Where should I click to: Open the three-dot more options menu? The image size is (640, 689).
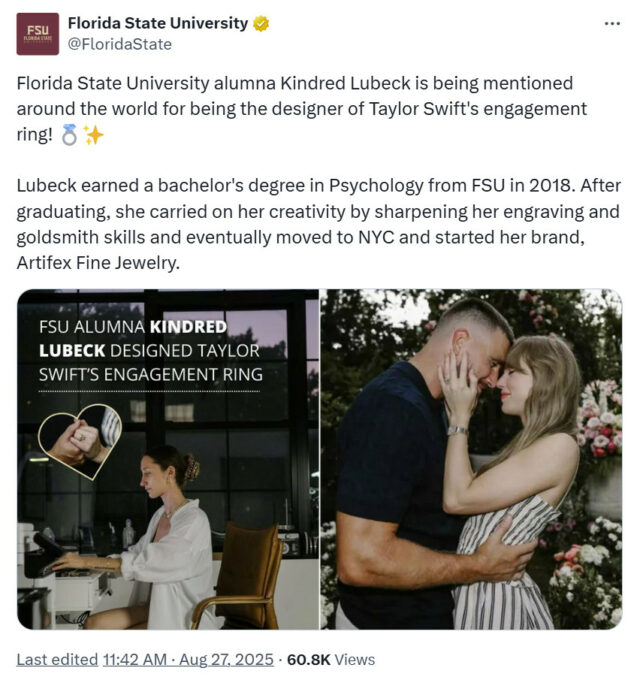(612, 23)
